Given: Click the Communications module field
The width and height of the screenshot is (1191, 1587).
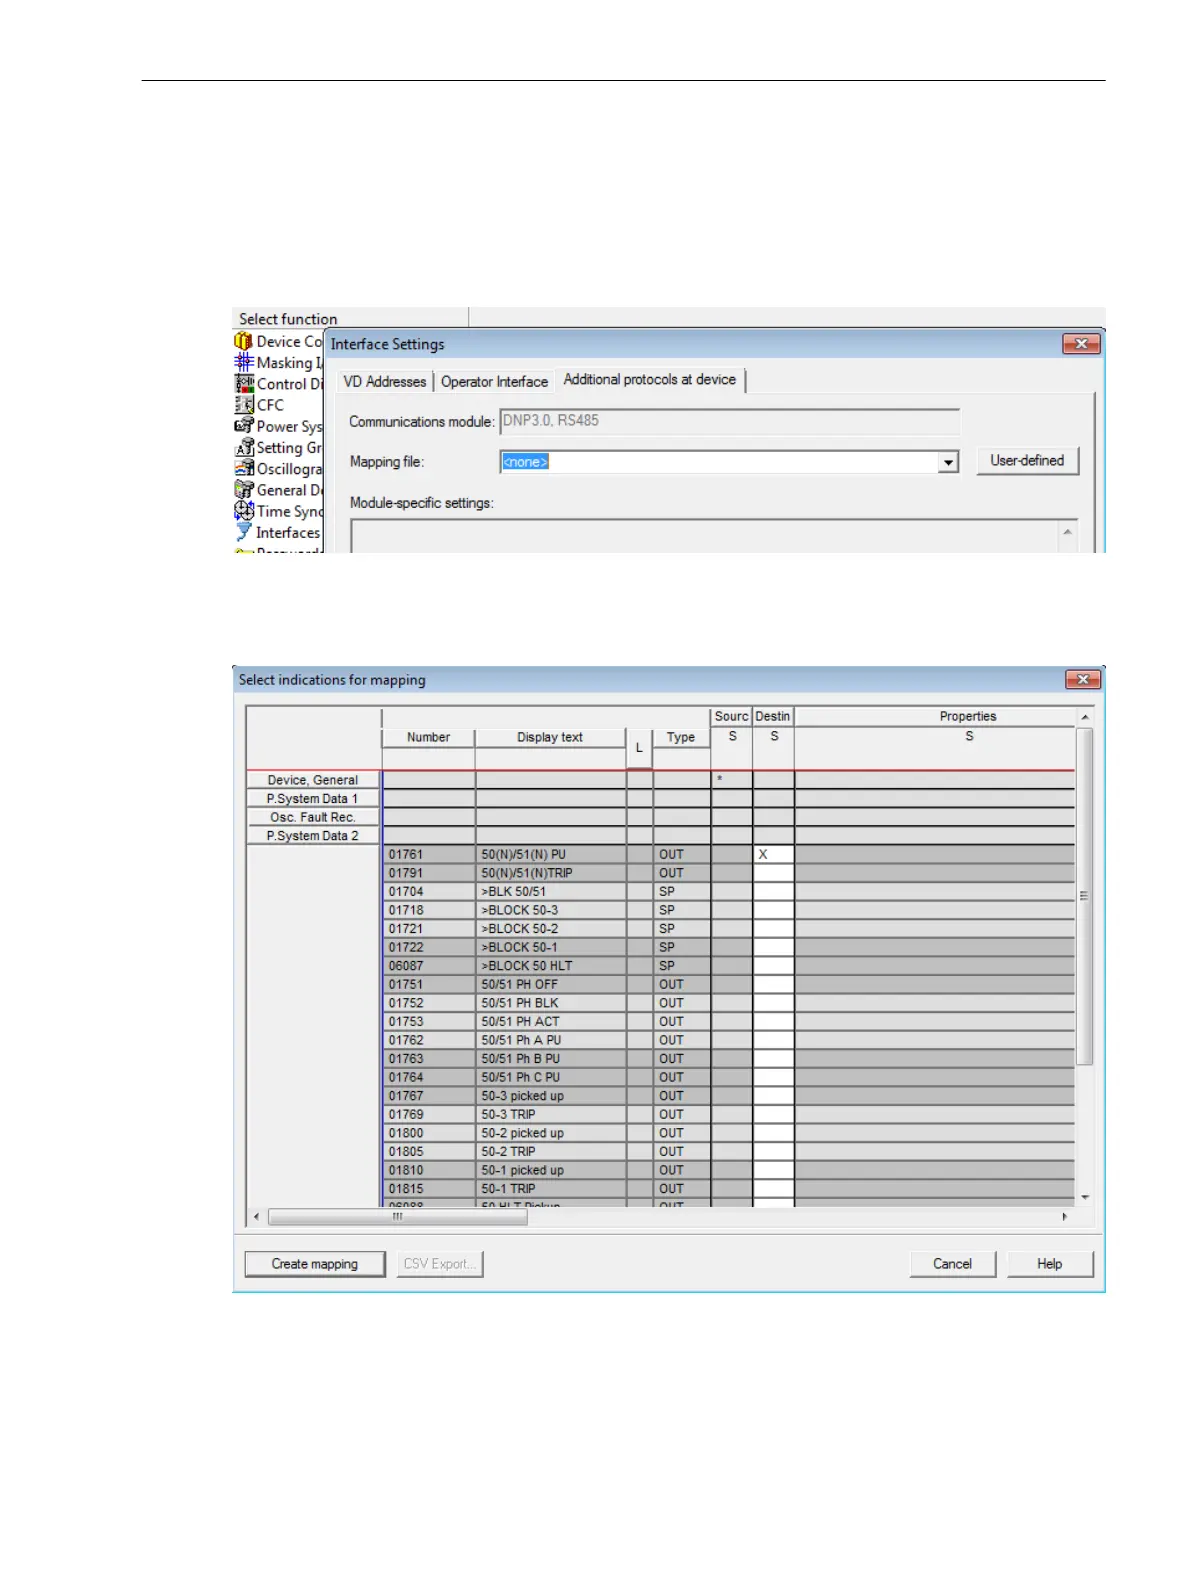Looking at the screenshot, I should point(730,421).
